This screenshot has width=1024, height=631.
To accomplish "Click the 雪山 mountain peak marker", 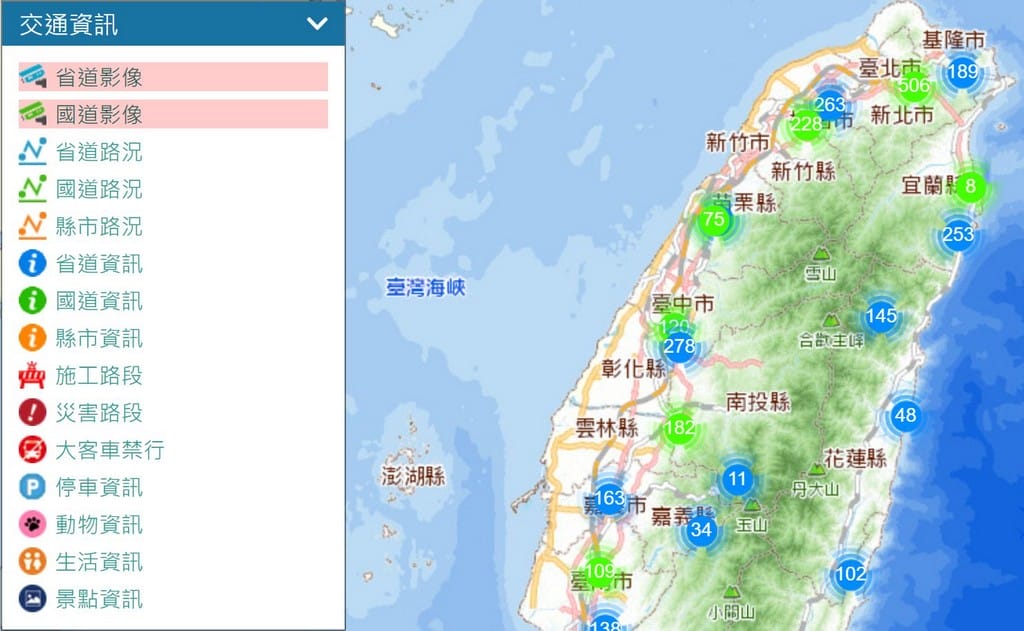I will tap(821, 254).
